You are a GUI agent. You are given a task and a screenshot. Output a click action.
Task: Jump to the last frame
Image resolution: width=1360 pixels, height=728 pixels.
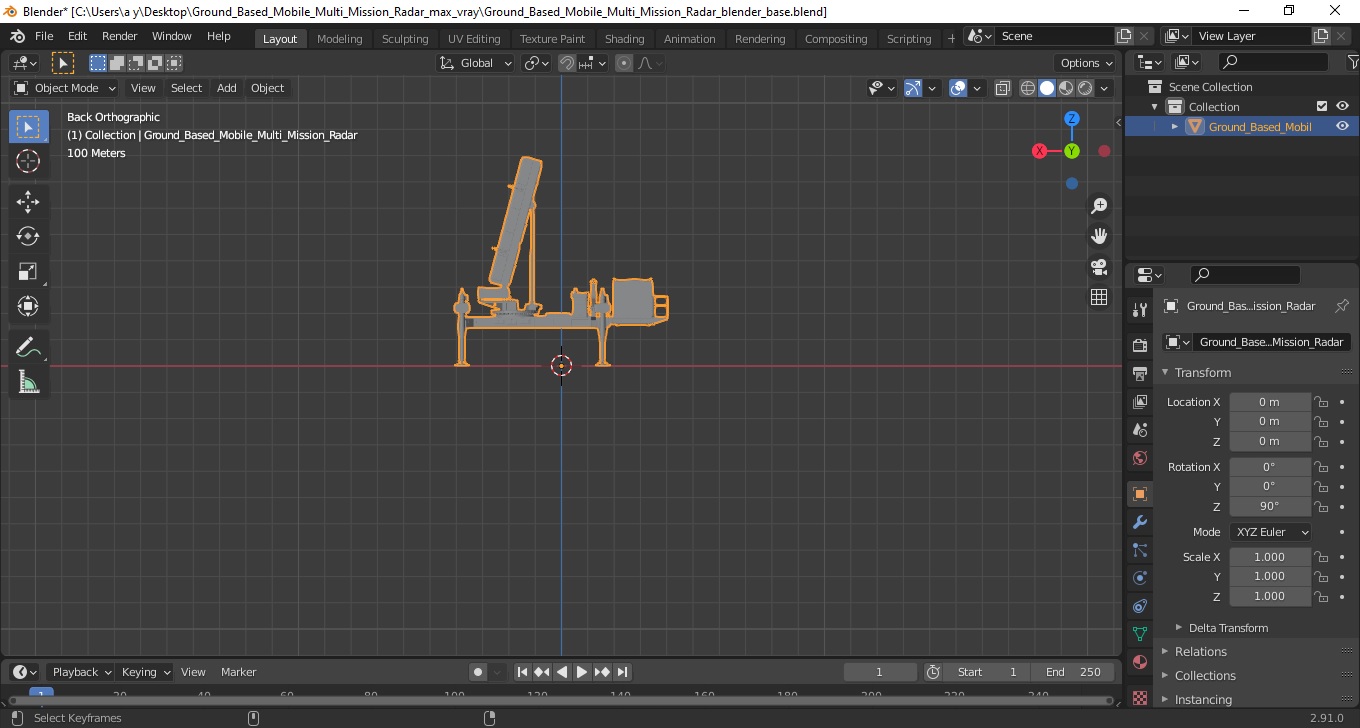(x=622, y=672)
